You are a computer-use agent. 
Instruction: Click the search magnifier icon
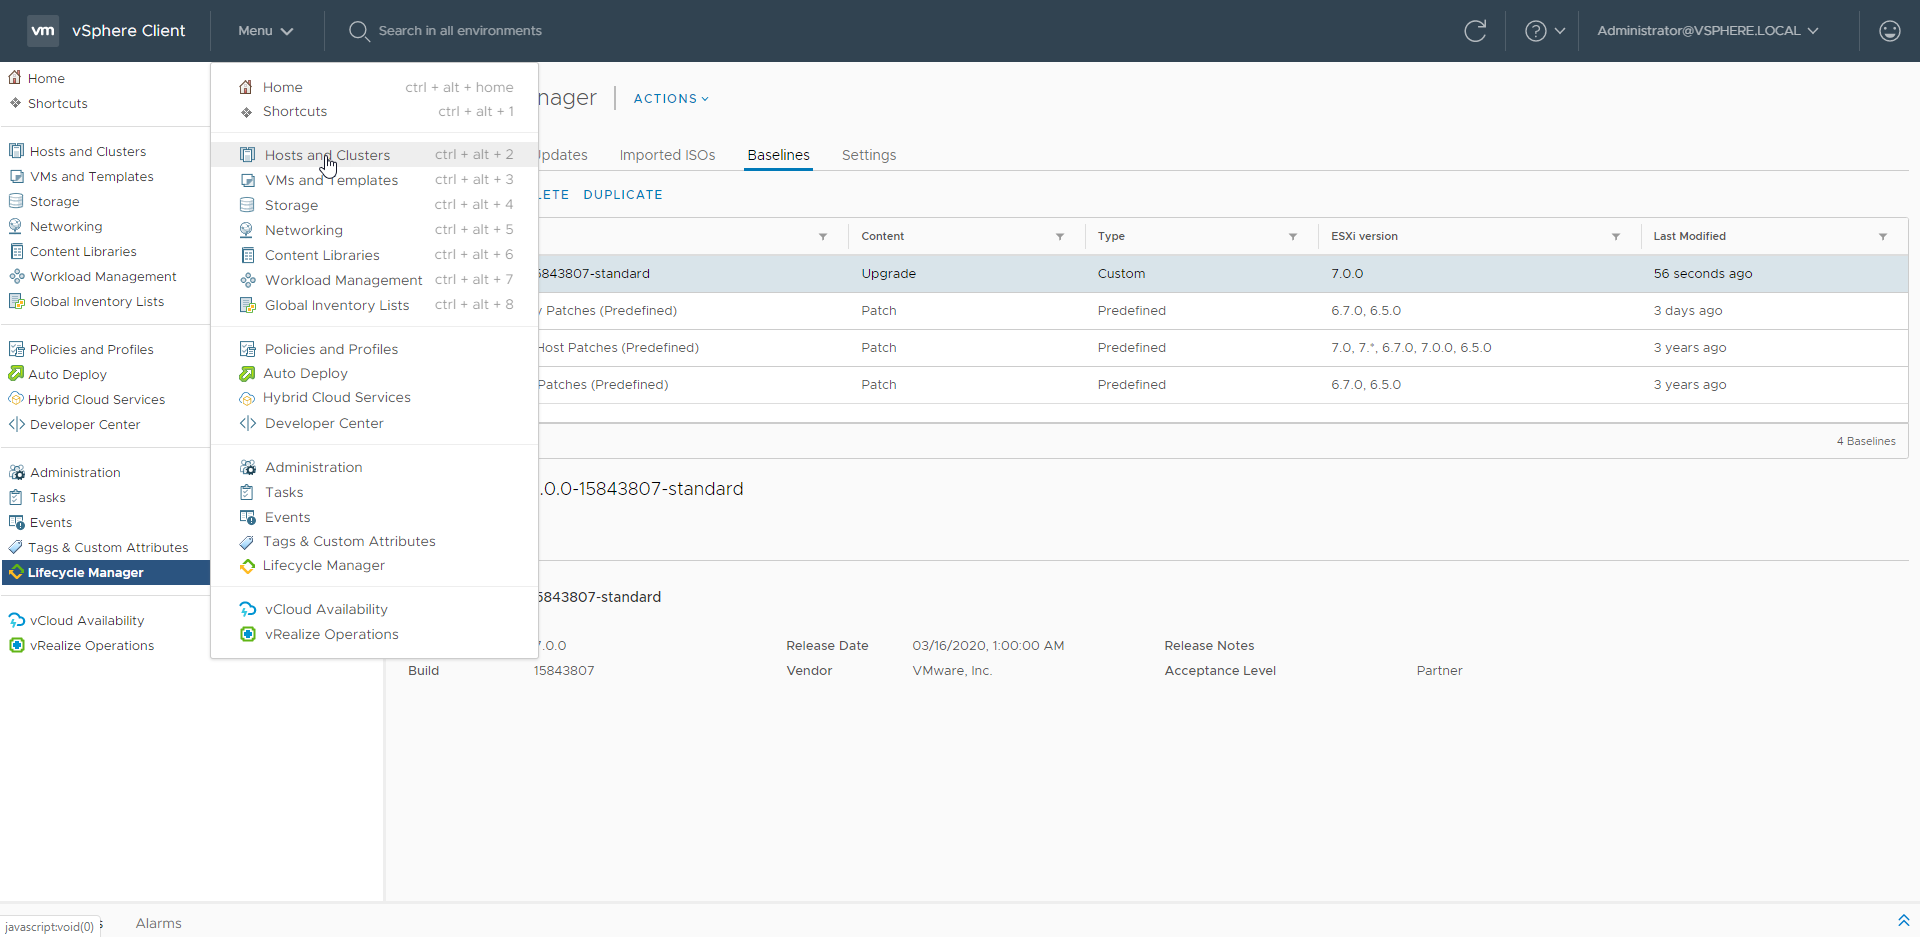tap(359, 31)
